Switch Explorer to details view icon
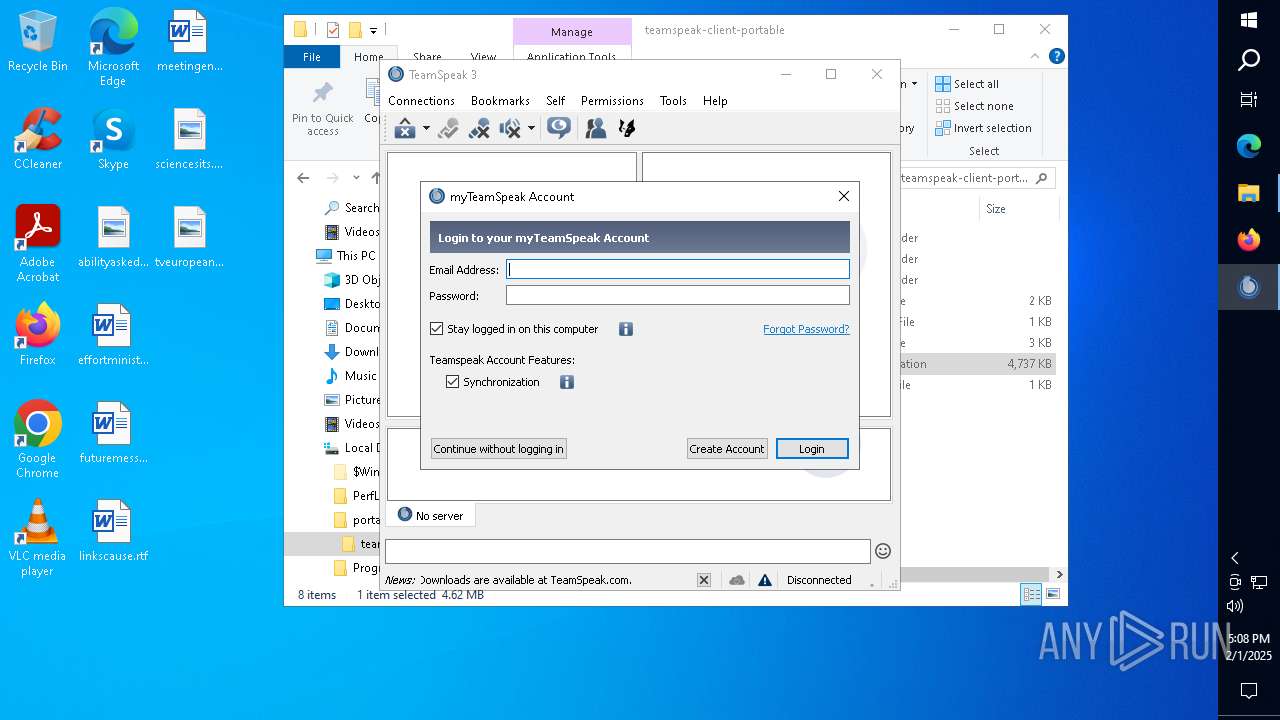Screen dimensions: 1280x720 (1031, 595)
